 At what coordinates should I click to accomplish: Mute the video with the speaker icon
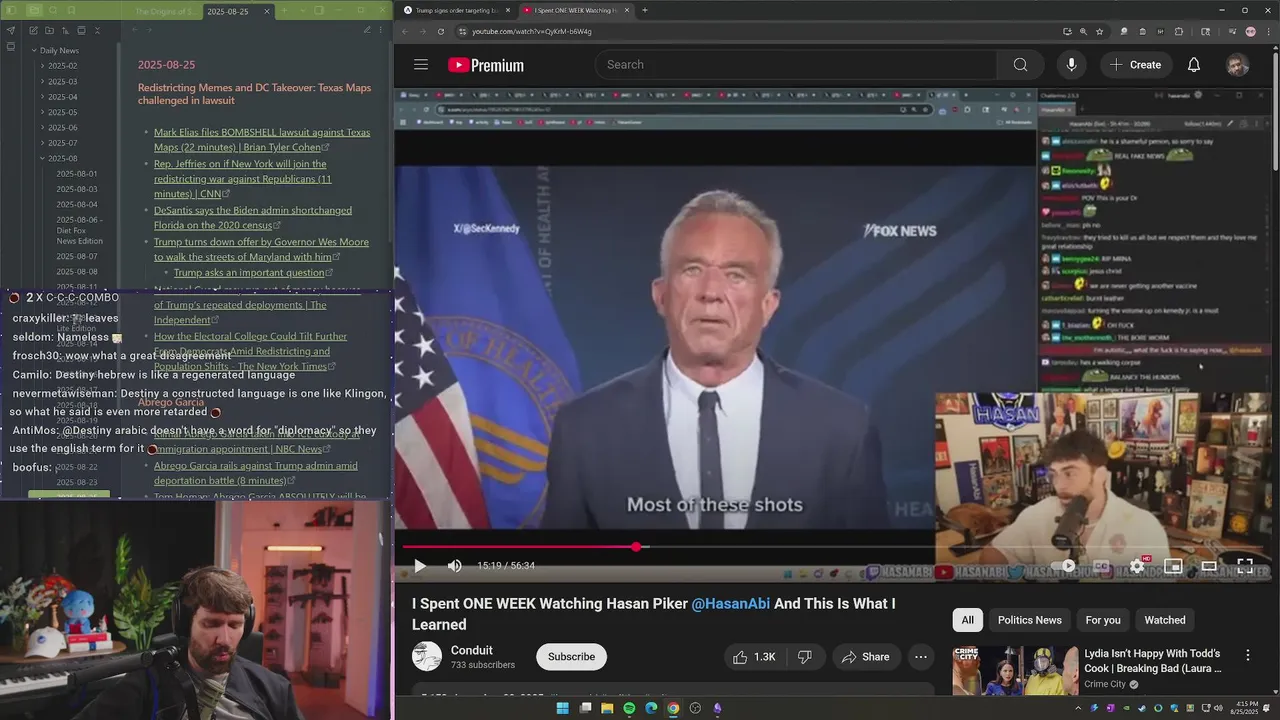455,566
